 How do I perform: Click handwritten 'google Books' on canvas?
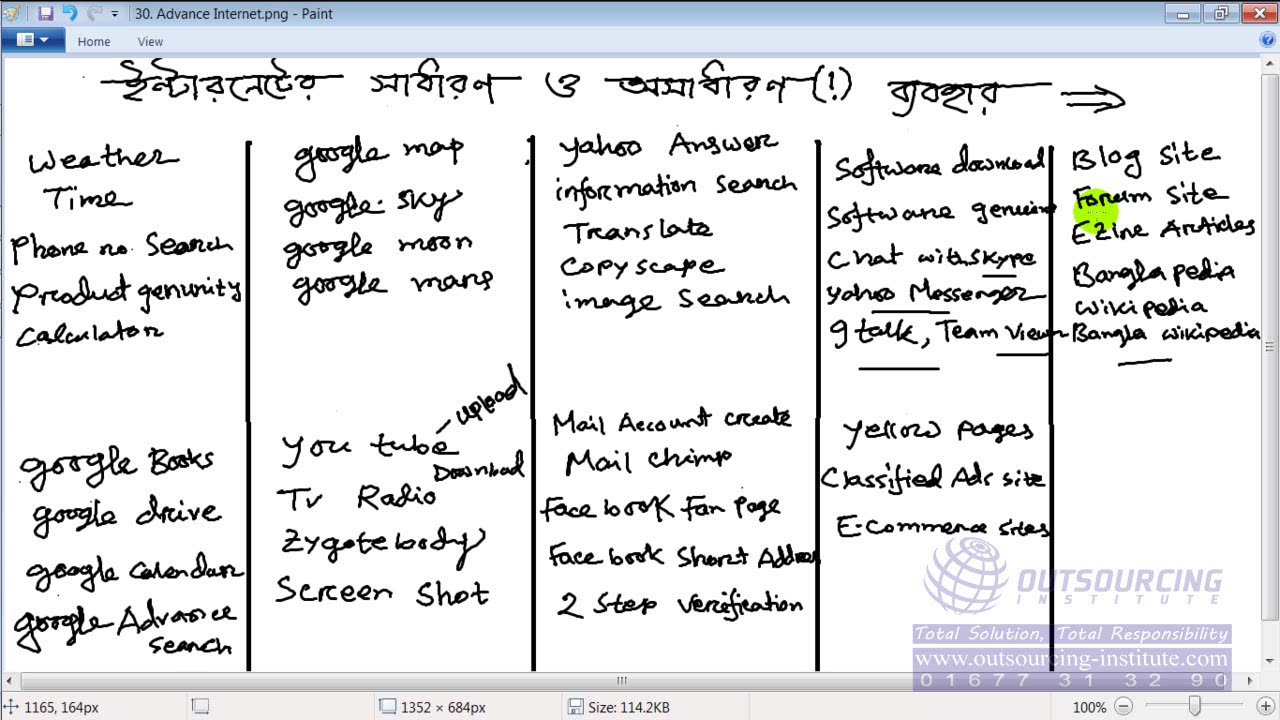[118, 463]
